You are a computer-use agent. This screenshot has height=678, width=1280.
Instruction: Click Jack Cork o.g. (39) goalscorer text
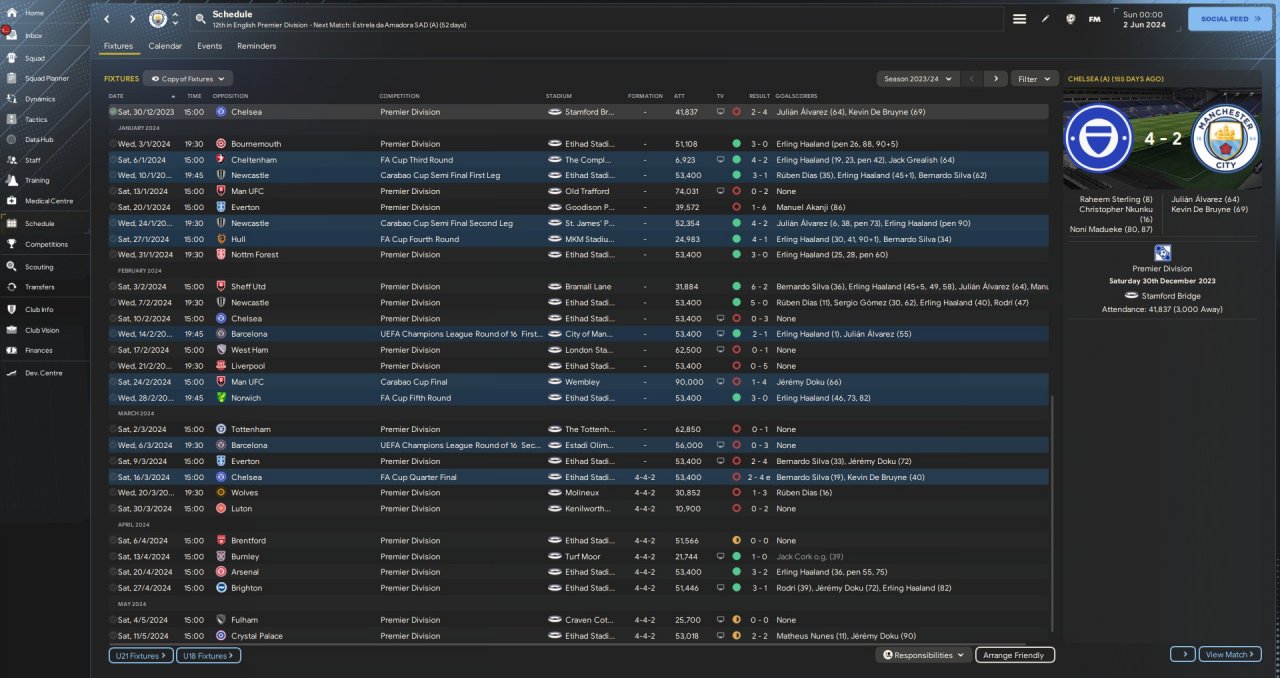[810, 556]
